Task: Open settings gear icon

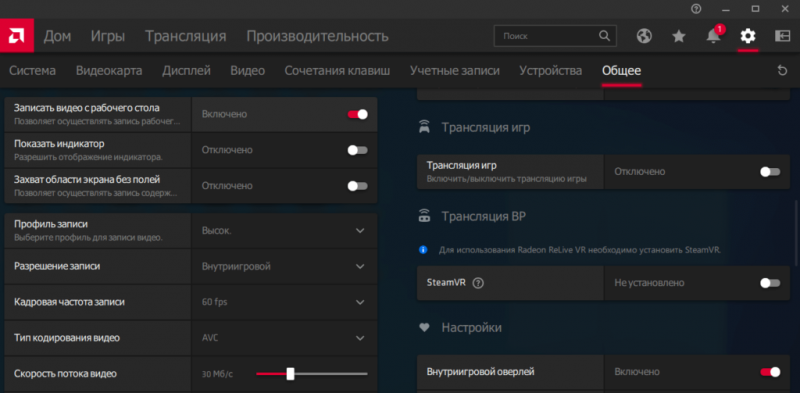Action: [748, 36]
